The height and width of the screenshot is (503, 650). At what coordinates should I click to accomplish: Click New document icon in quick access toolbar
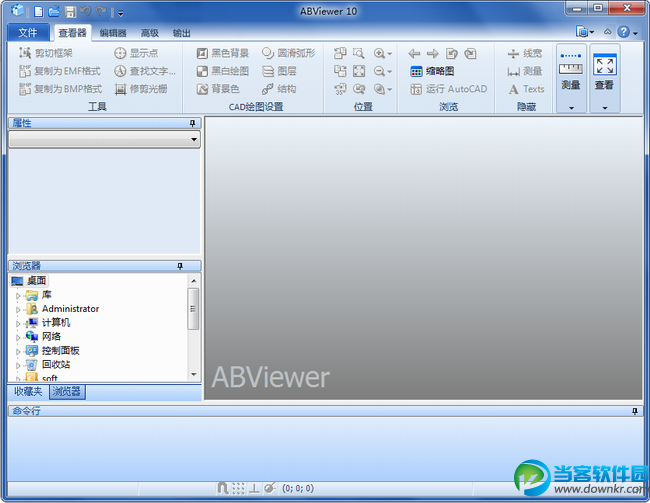click(x=39, y=12)
